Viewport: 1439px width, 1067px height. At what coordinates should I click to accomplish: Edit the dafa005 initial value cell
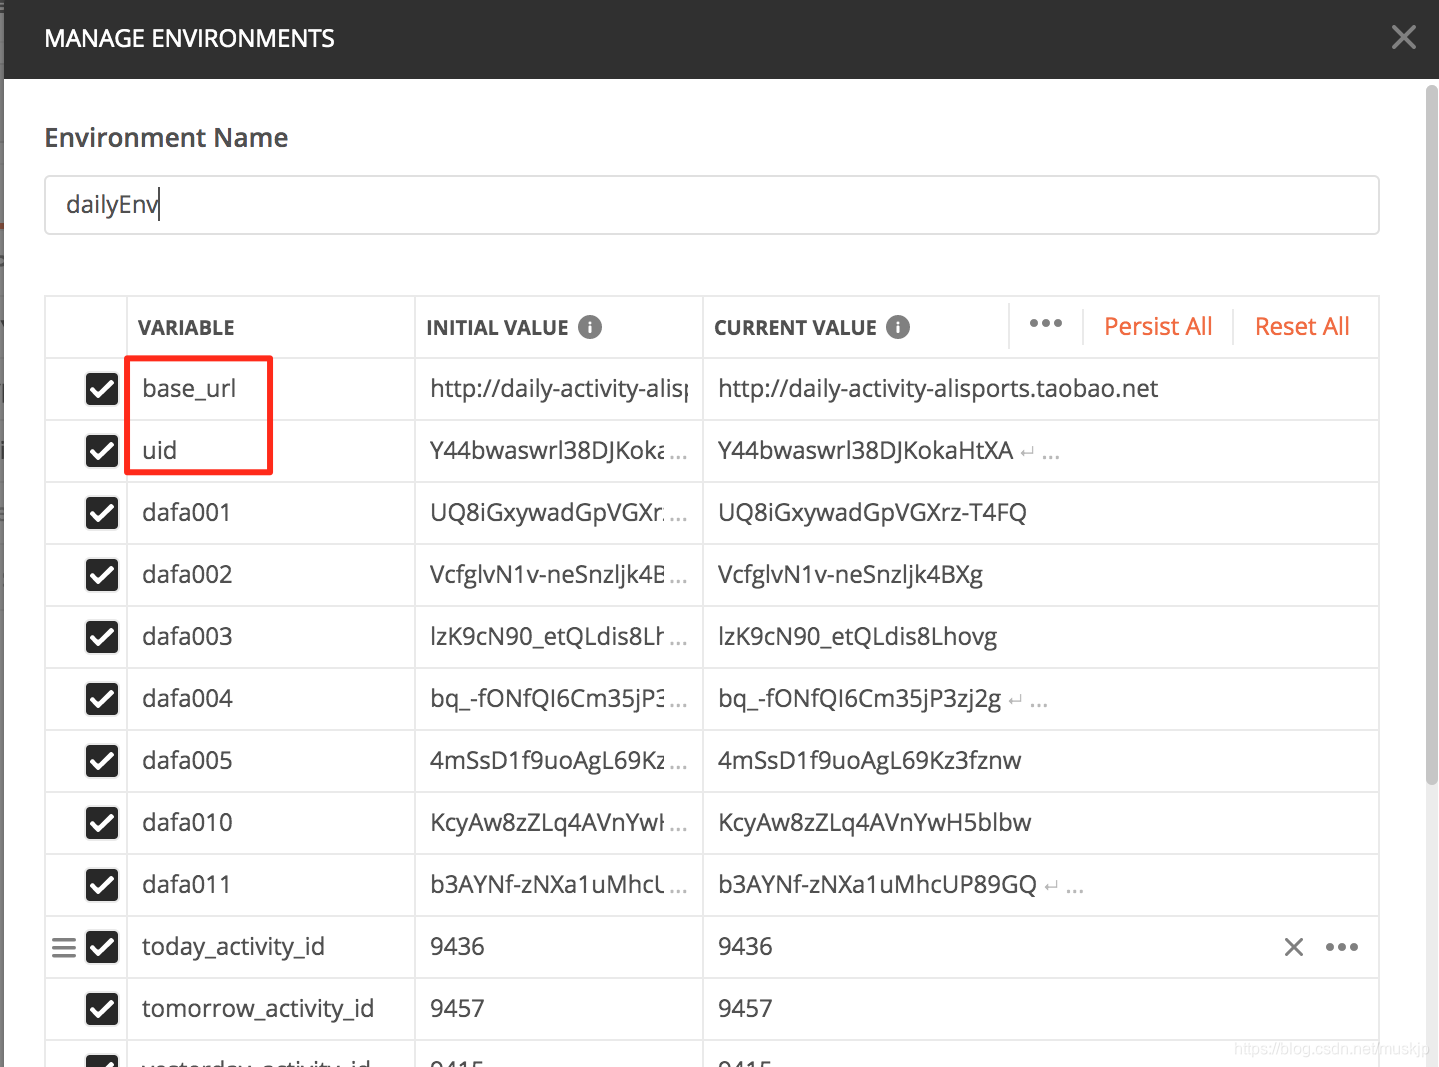point(559,761)
